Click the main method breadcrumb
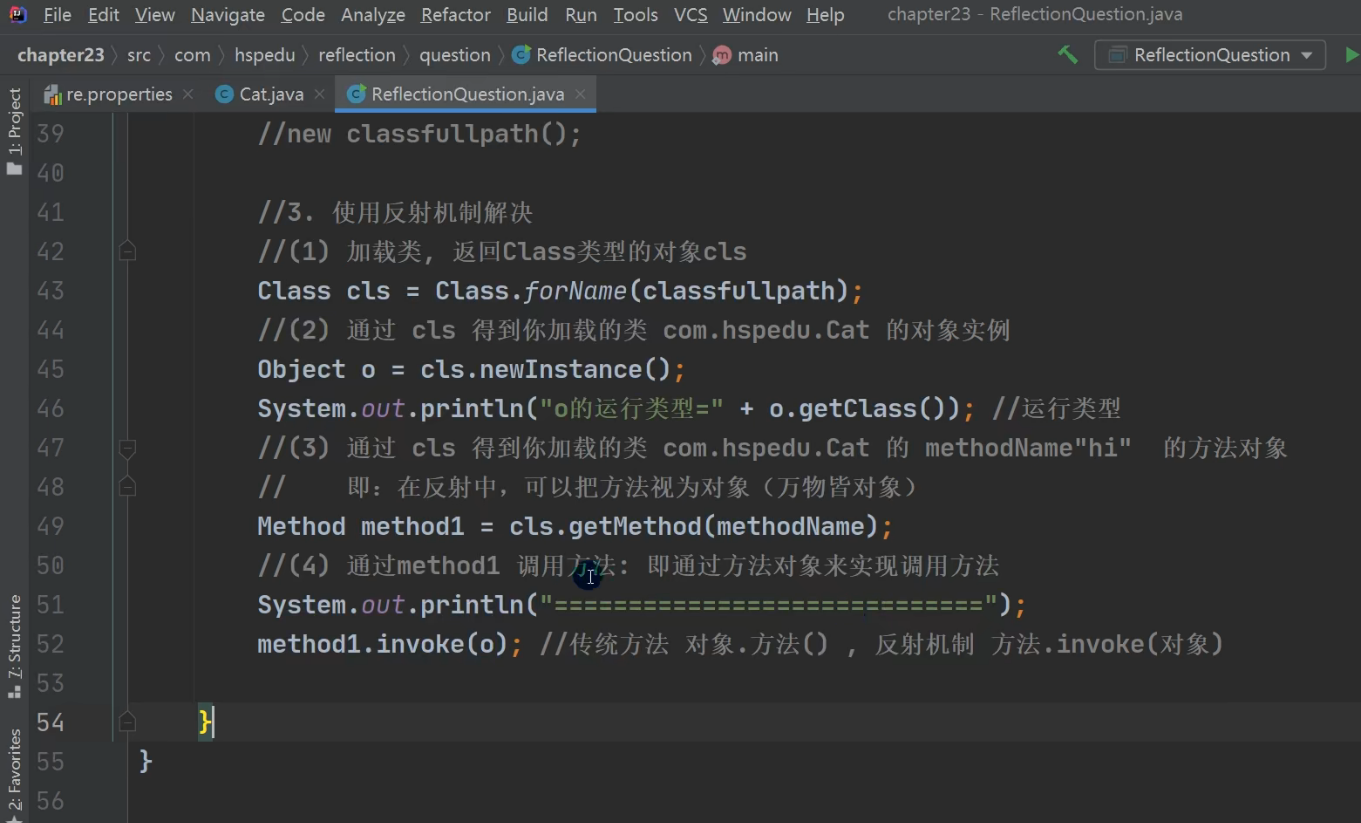Image resolution: width=1361 pixels, height=823 pixels. (746, 55)
